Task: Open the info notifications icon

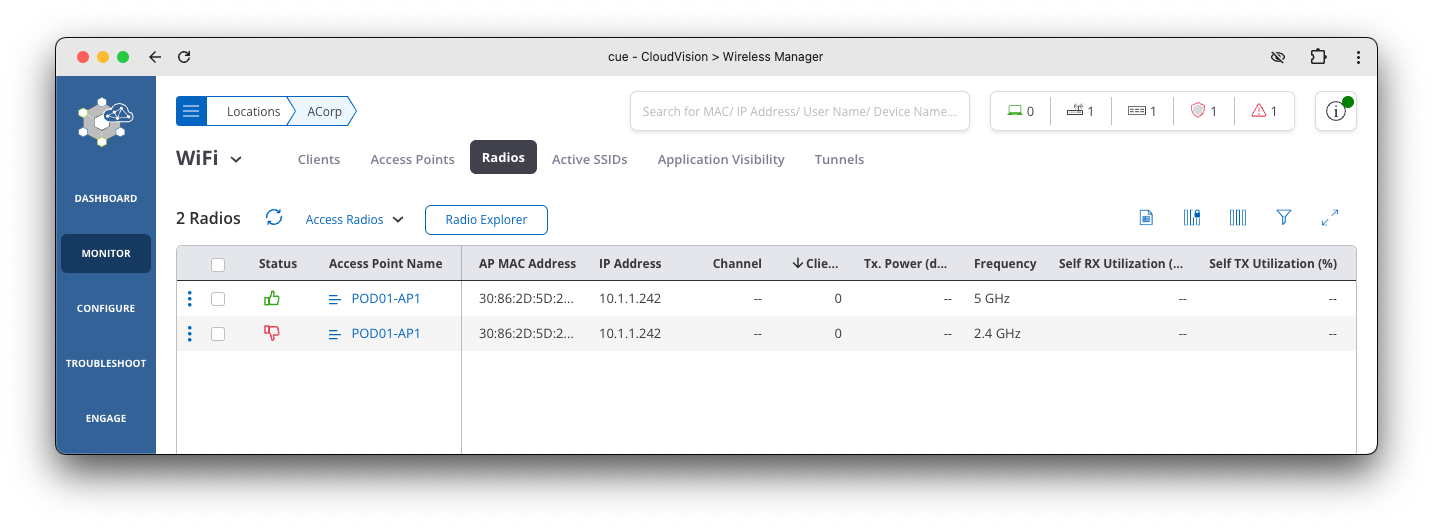Action: [1335, 111]
